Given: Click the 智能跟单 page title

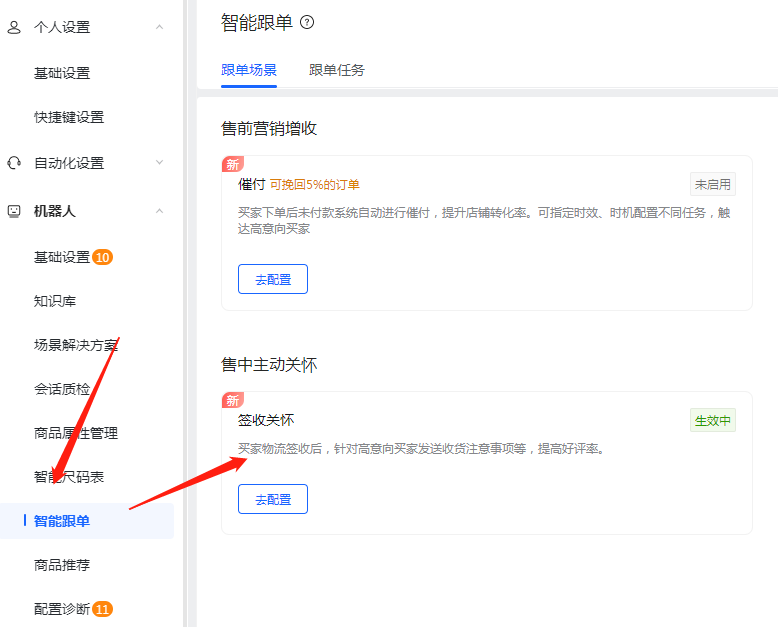Looking at the screenshot, I should (x=257, y=23).
